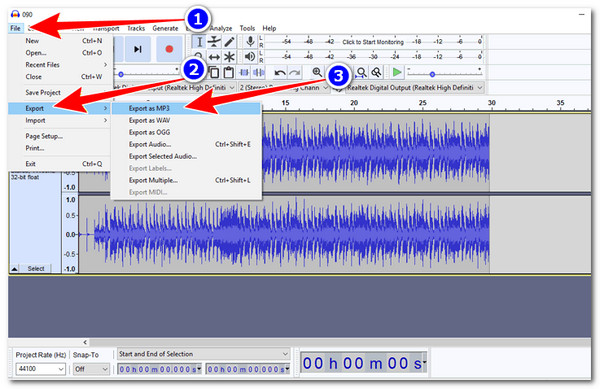Screen dimensions: 600x389
Task: Collapse the track using the triangle button
Action: tap(14, 269)
